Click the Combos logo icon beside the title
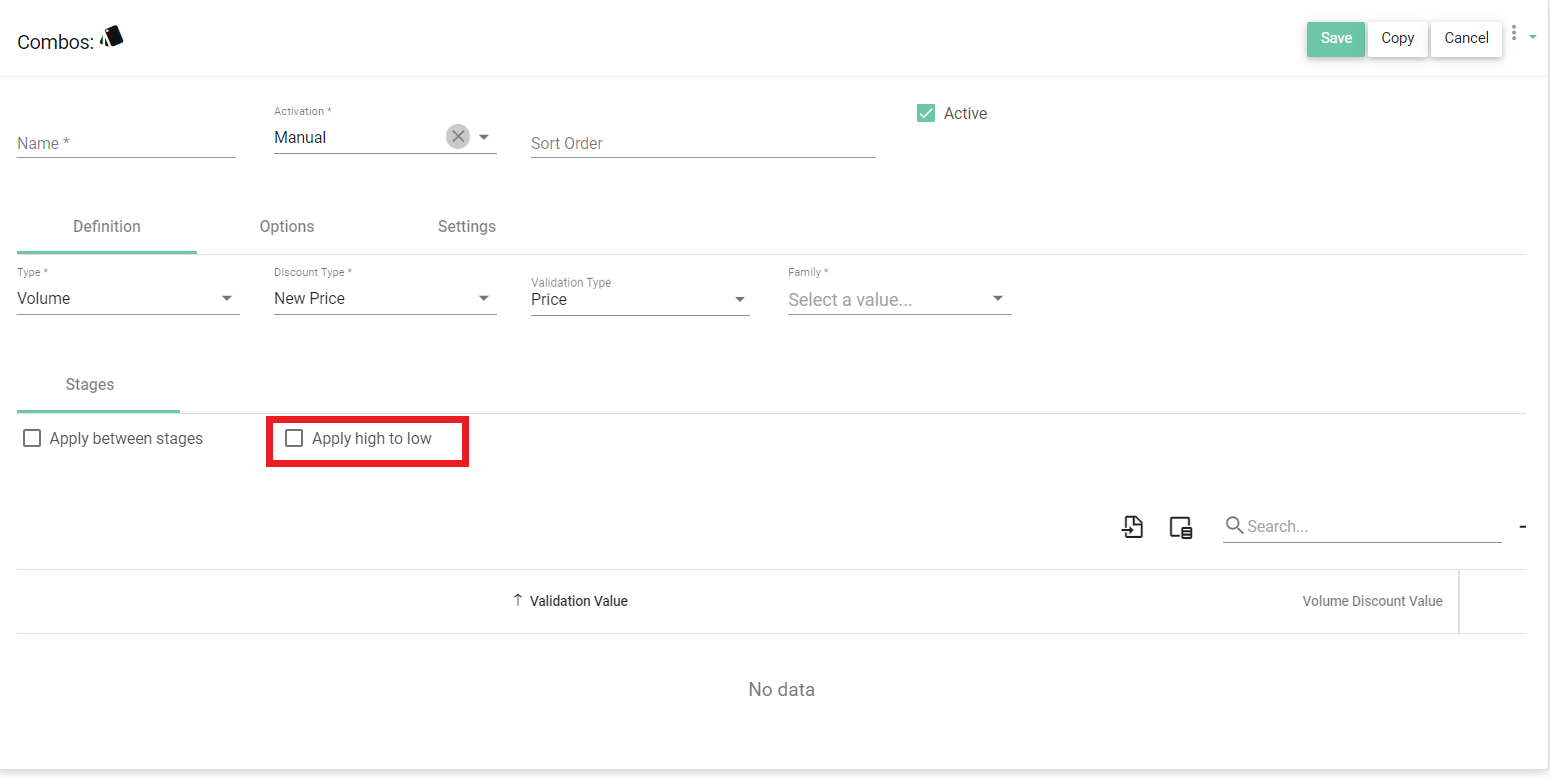1550x778 pixels. [x=112, y=37]
